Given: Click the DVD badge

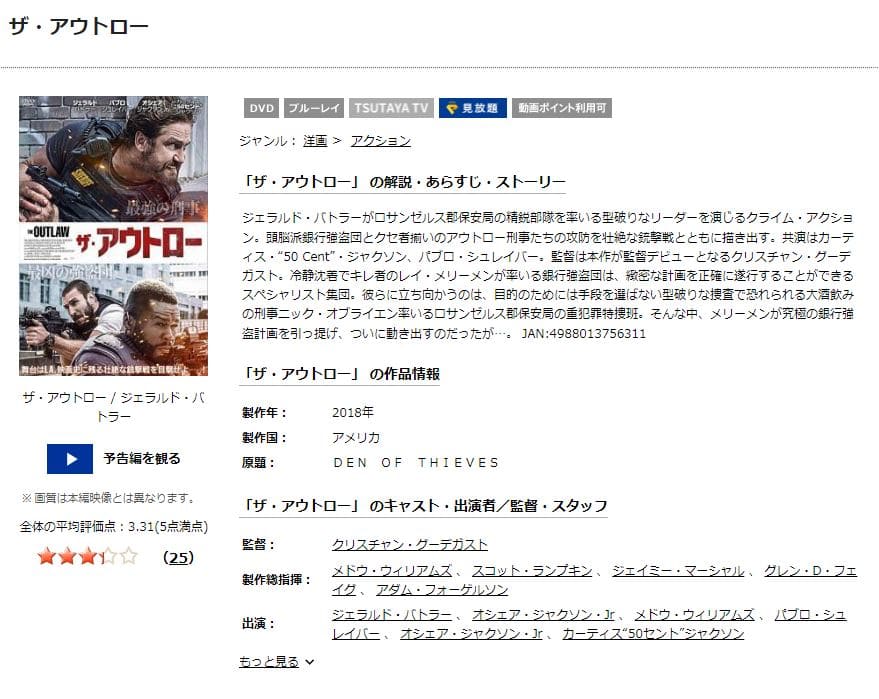Looking at the screenshot, I should tap(261, 108).
